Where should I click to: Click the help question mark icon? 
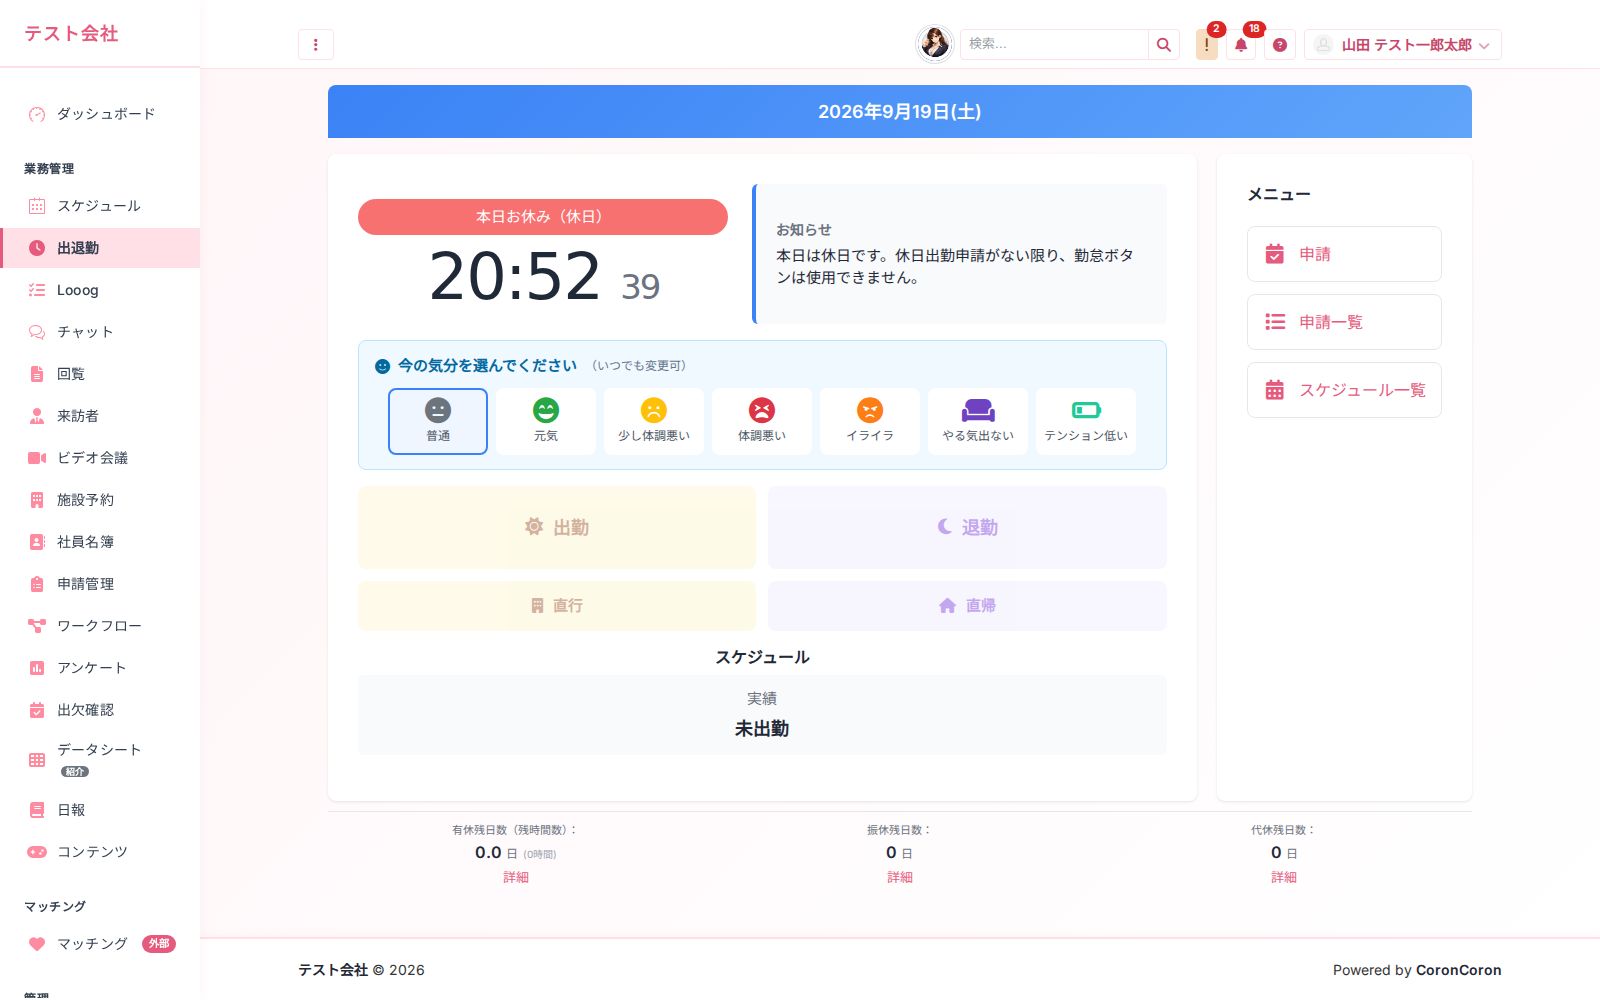point(1279,44)
